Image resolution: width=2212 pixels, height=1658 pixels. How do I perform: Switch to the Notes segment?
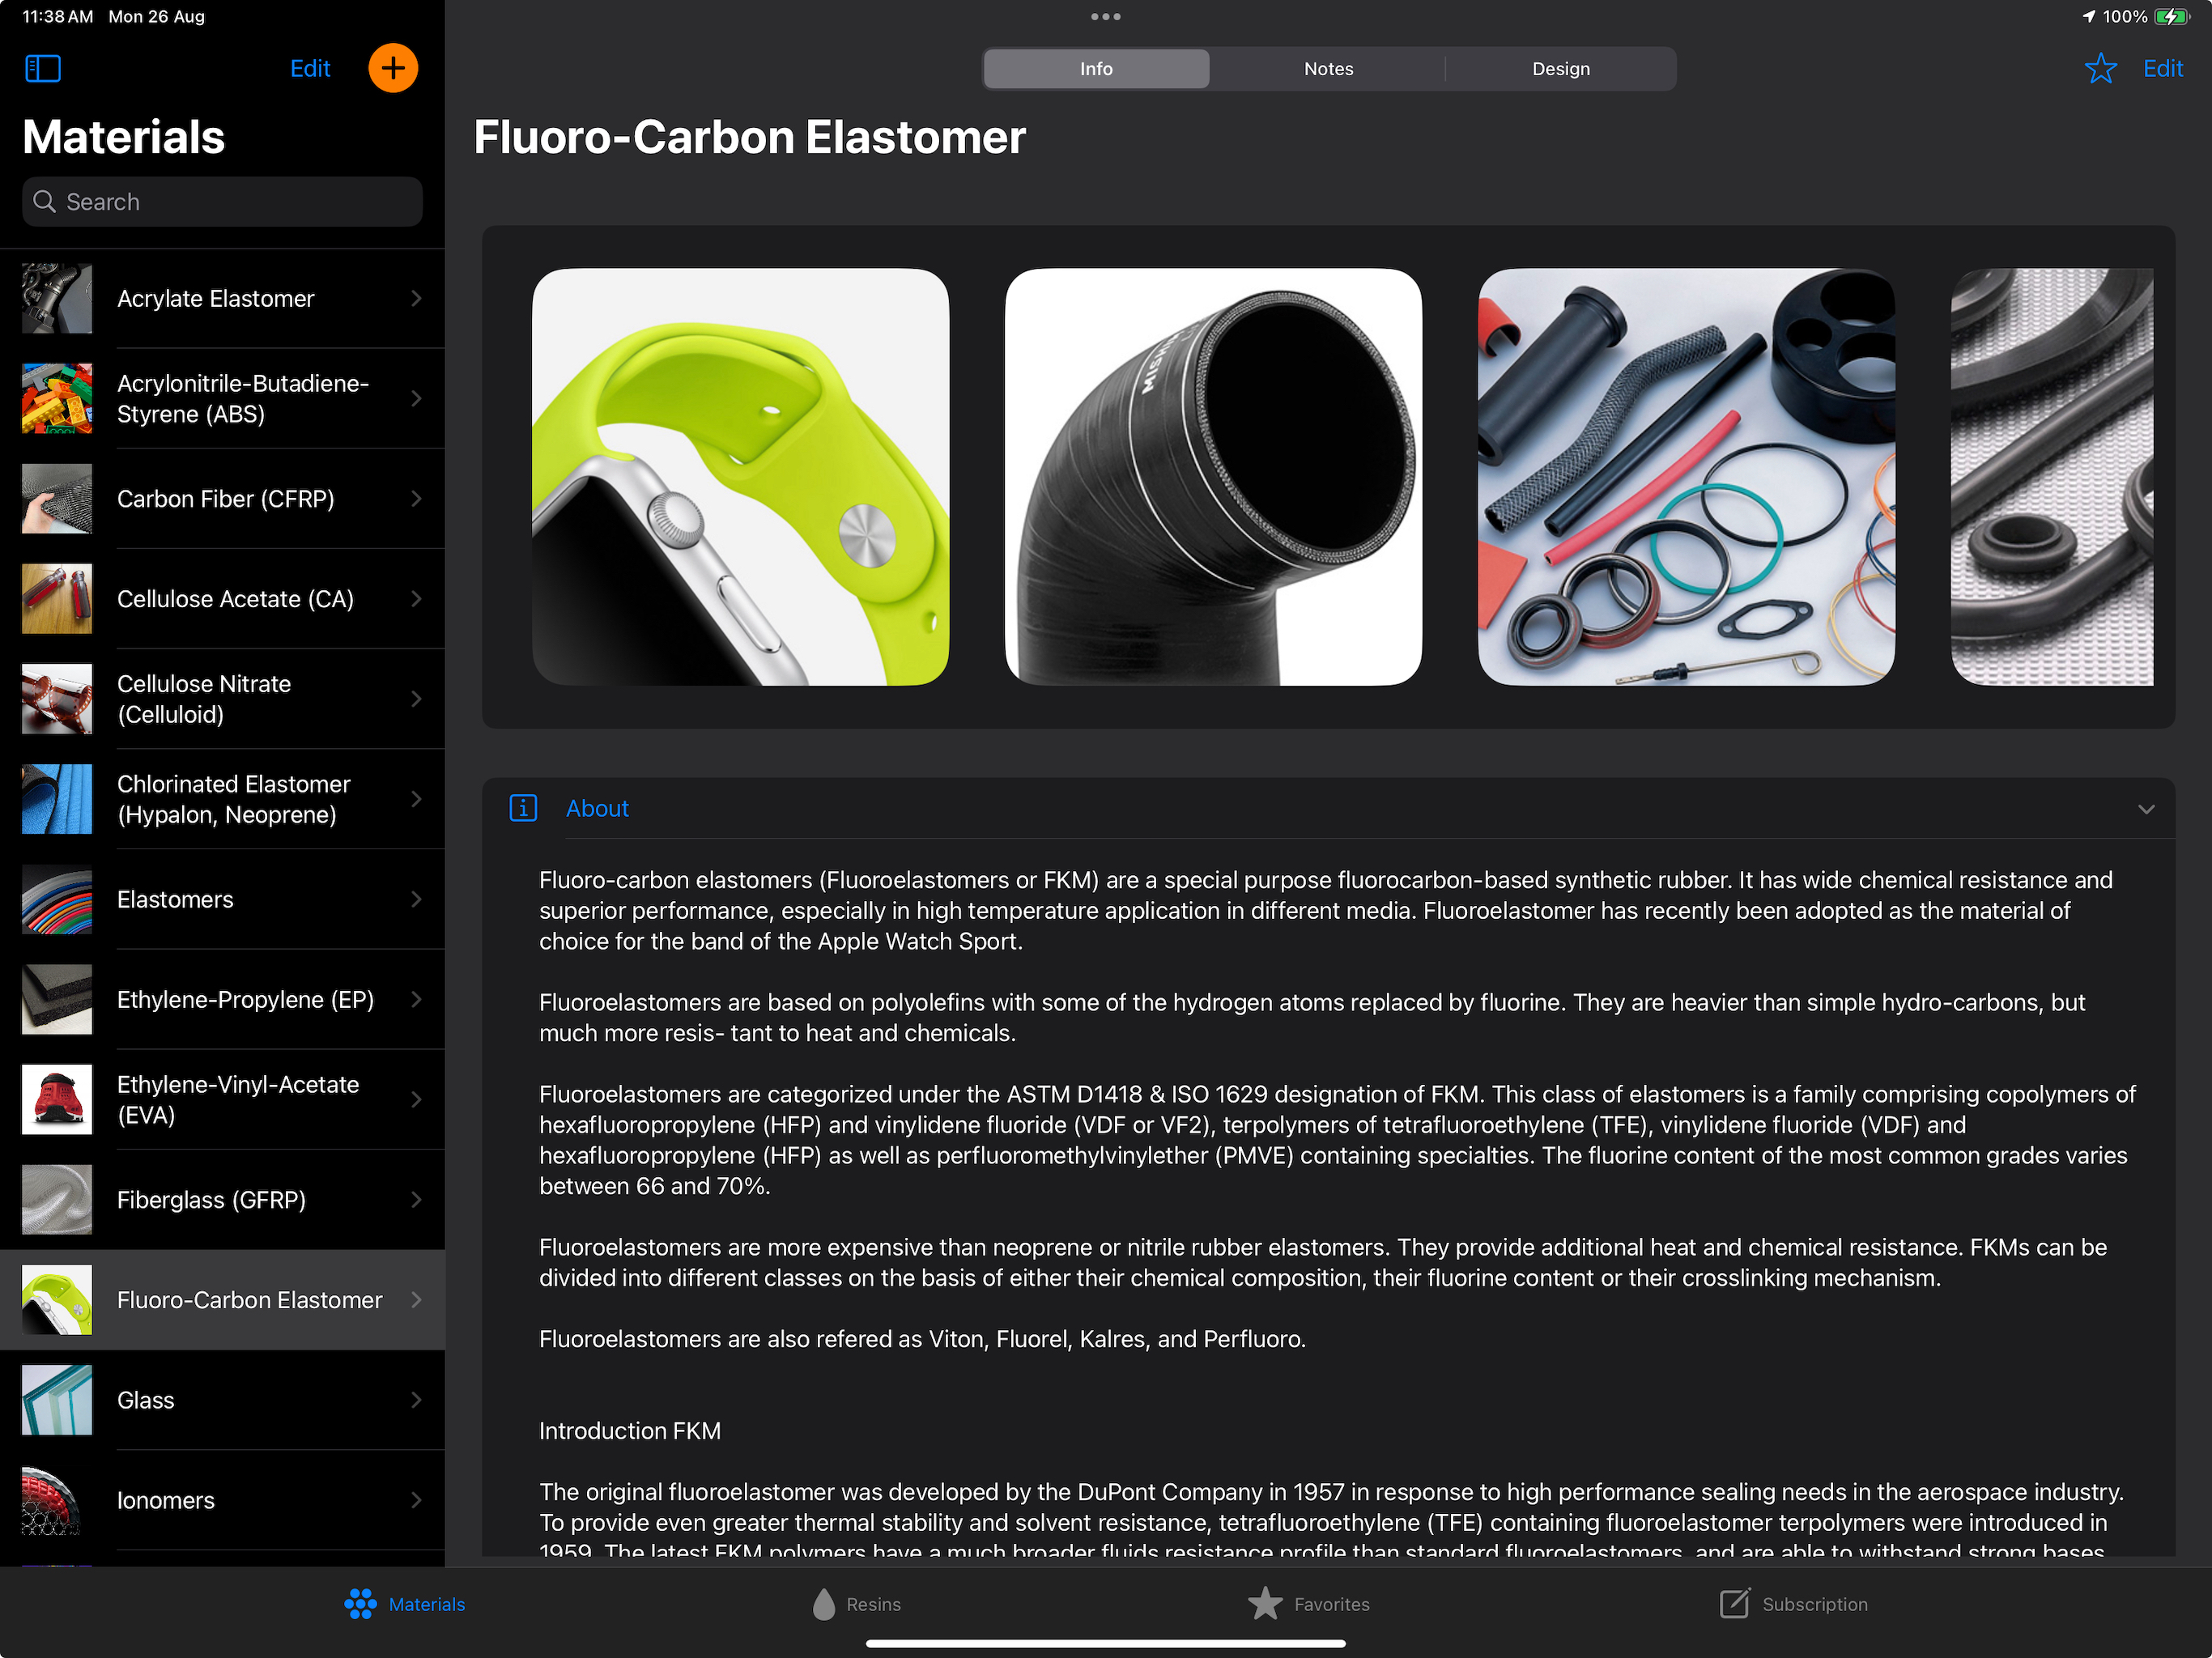[x=1327, y=69]
